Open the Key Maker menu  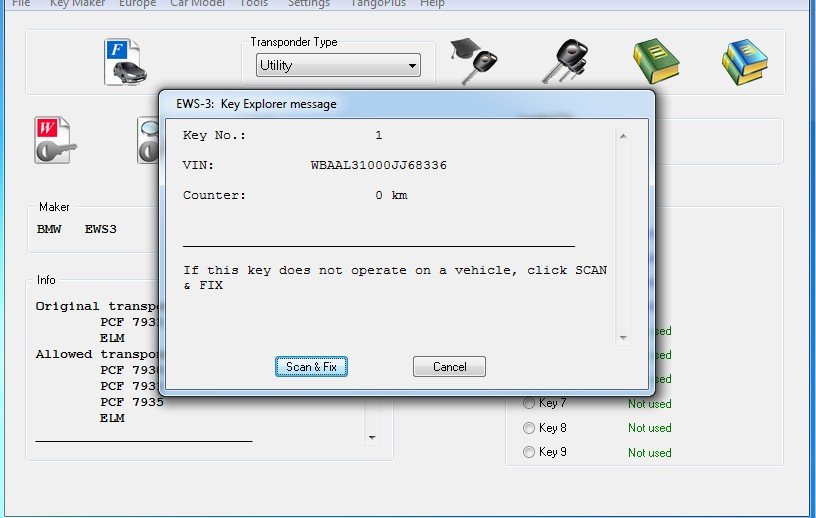(78, 3)
